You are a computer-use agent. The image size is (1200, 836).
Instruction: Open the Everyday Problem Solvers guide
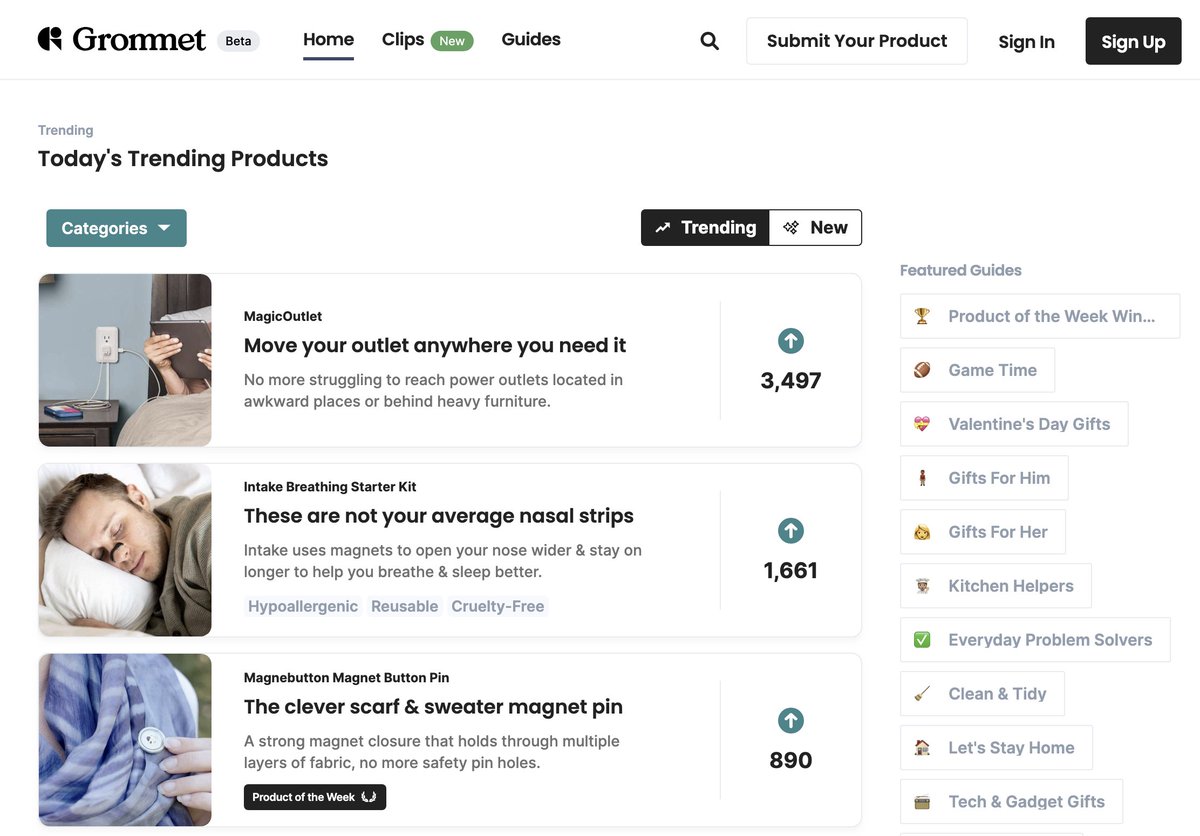pyautogui.click(x=1035, y=640)
